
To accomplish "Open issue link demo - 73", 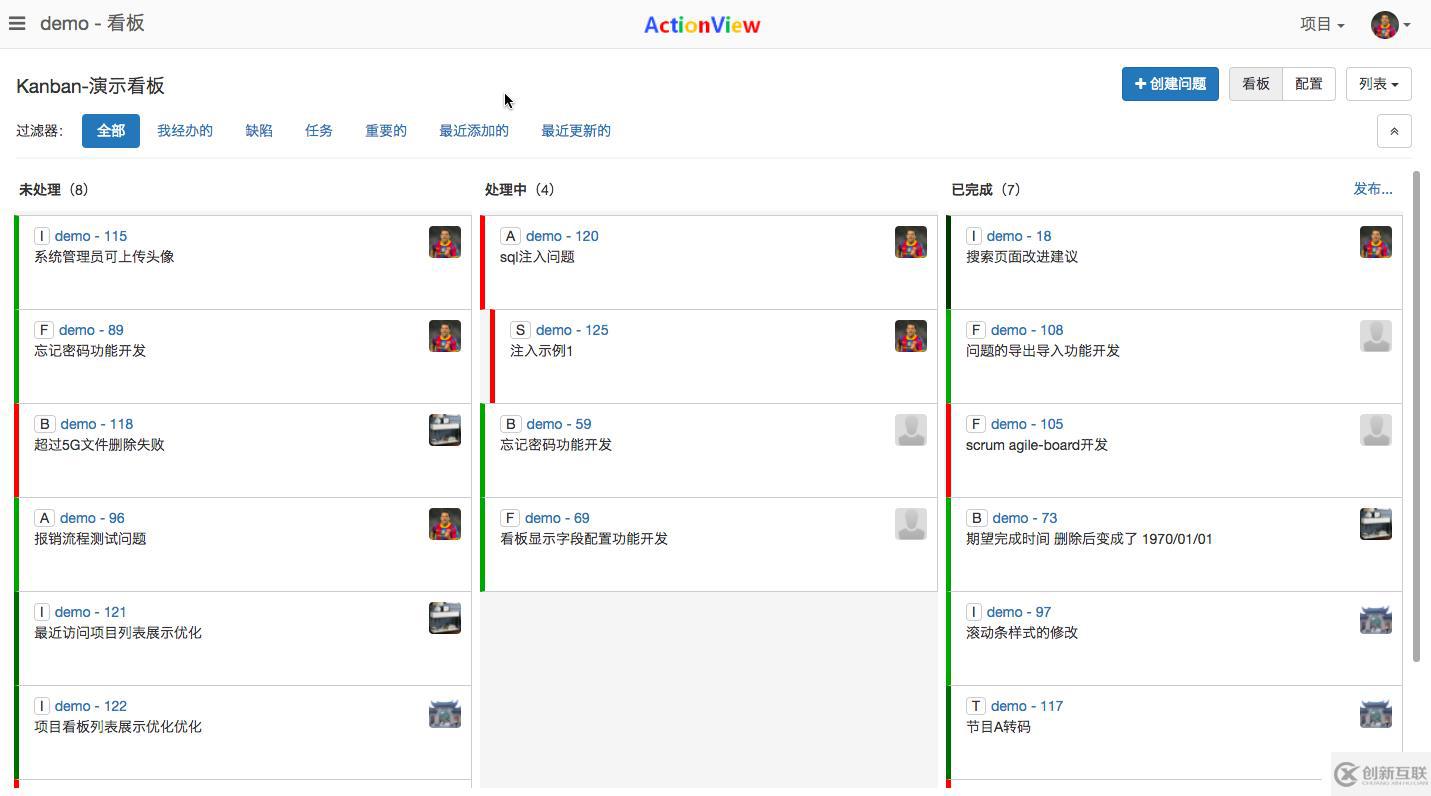I will pos(1025,518).
